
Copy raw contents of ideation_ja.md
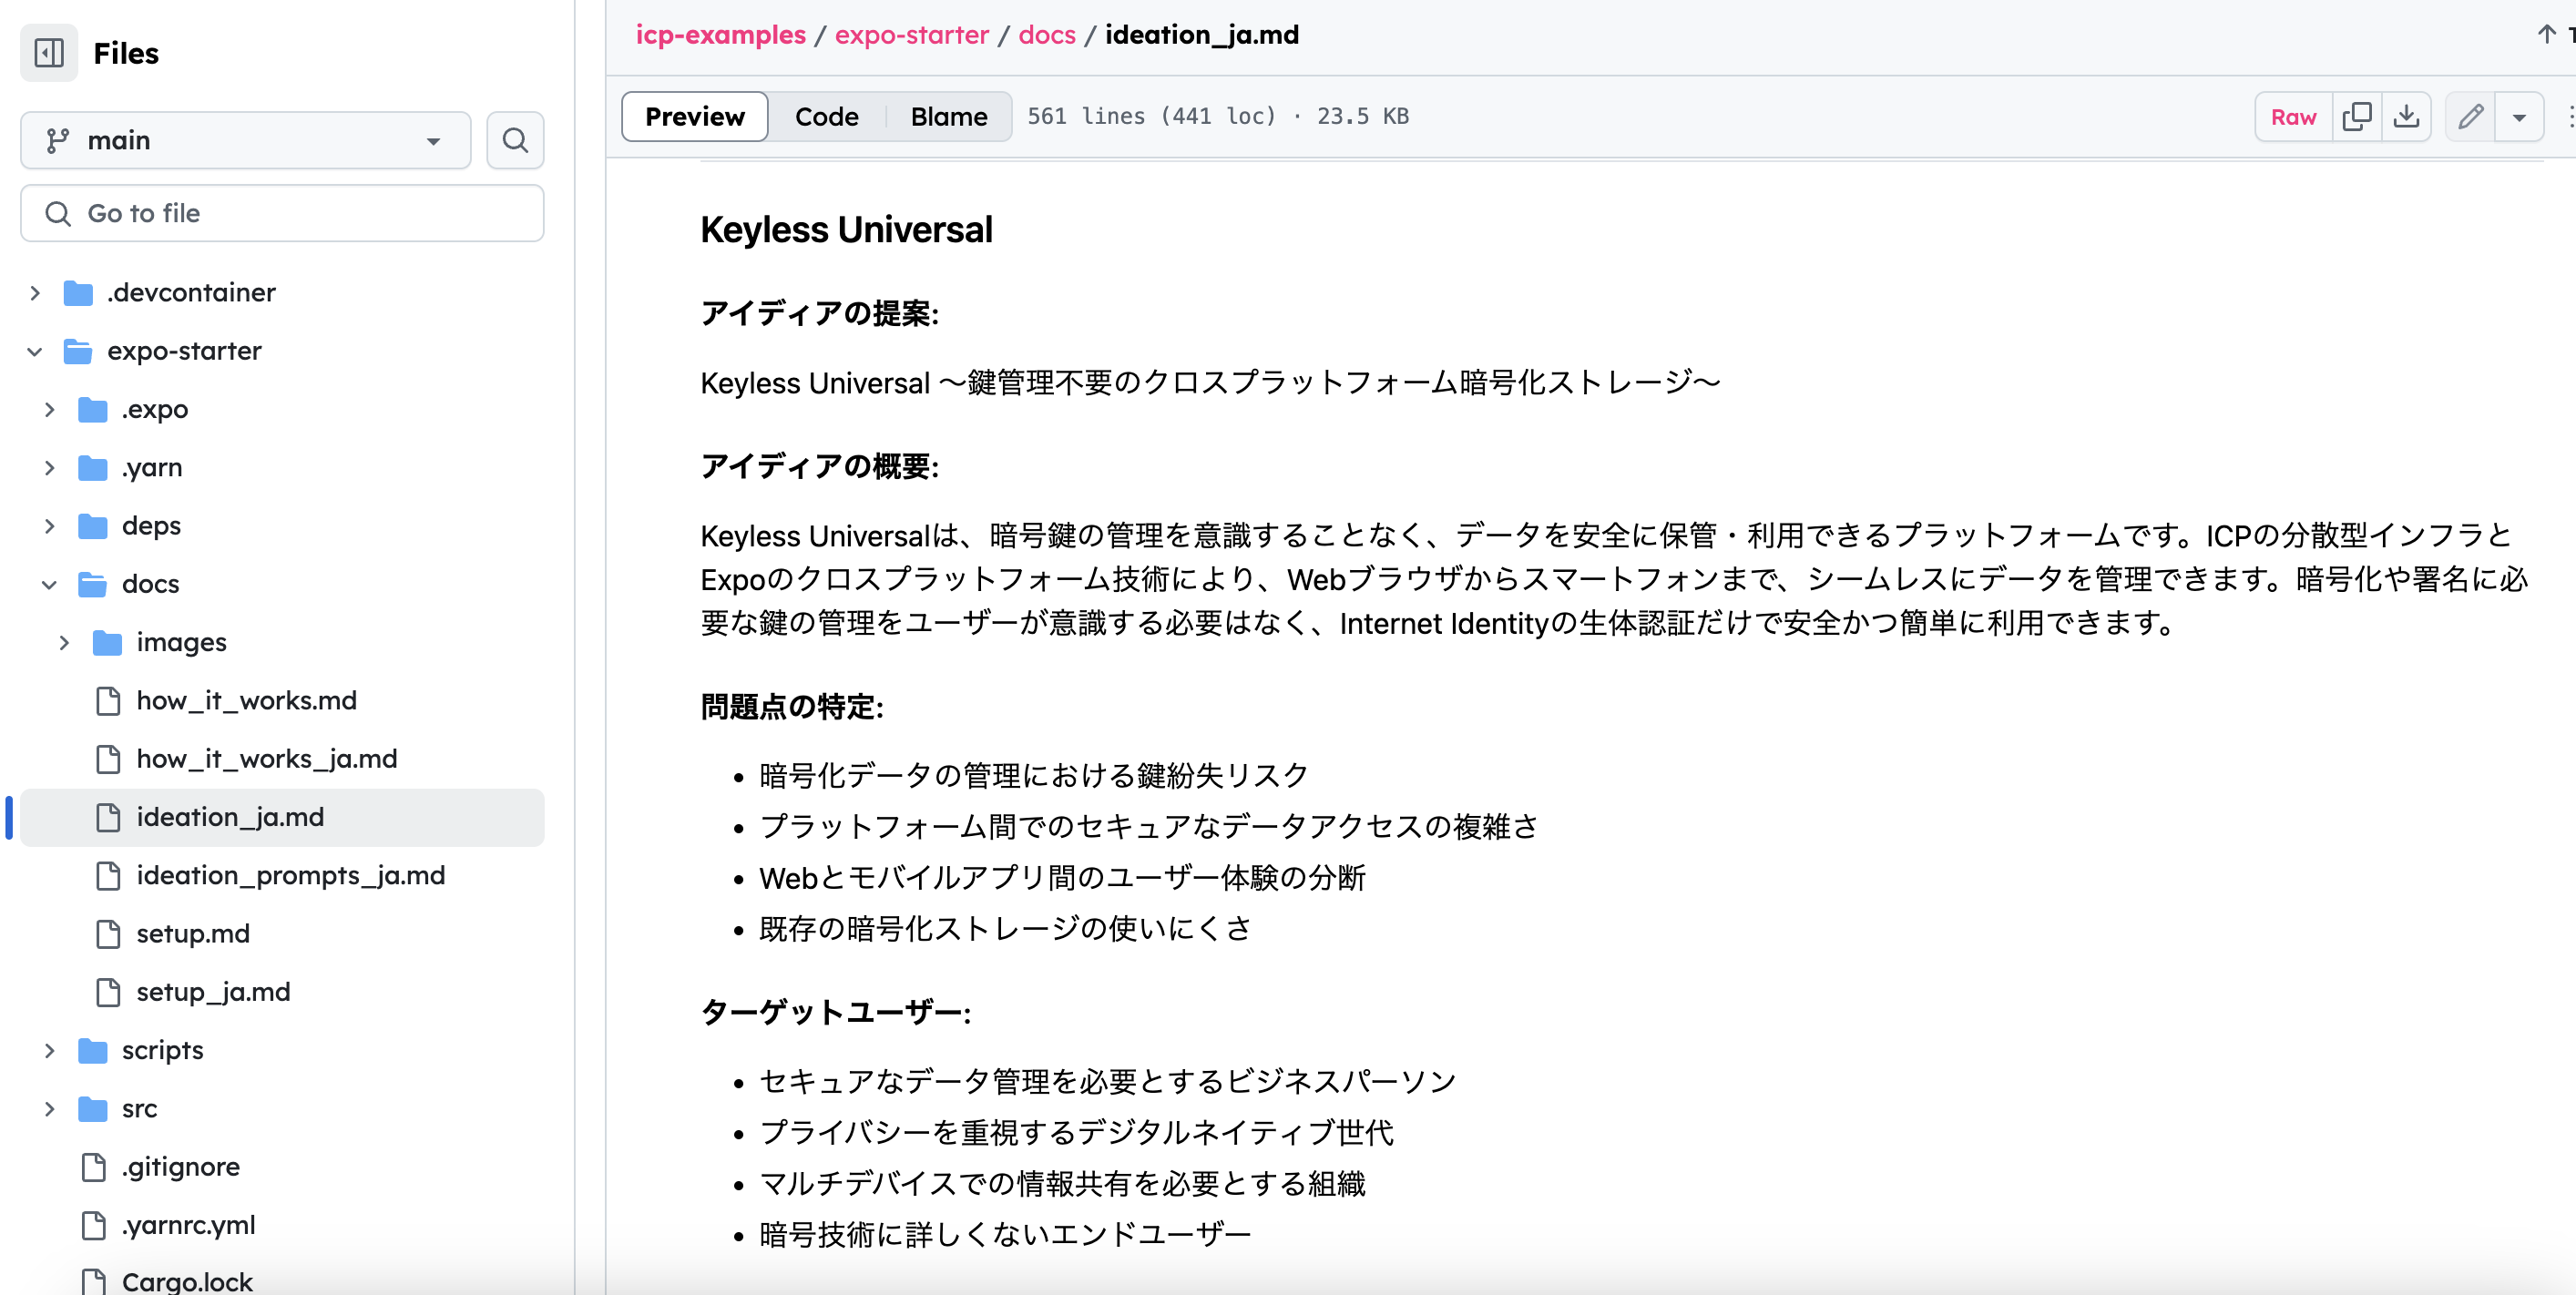click(2358, 116)
